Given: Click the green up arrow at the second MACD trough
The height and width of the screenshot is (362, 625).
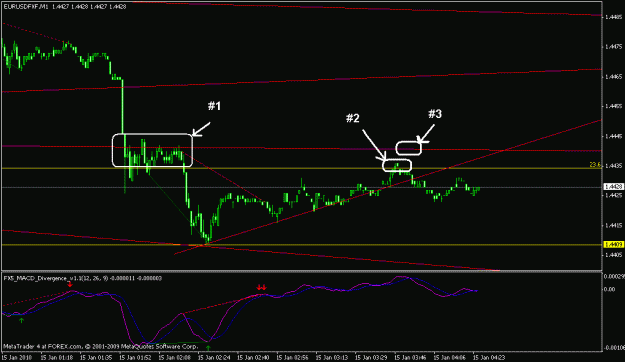Looking at the screenshot, I should pos(208,348).
